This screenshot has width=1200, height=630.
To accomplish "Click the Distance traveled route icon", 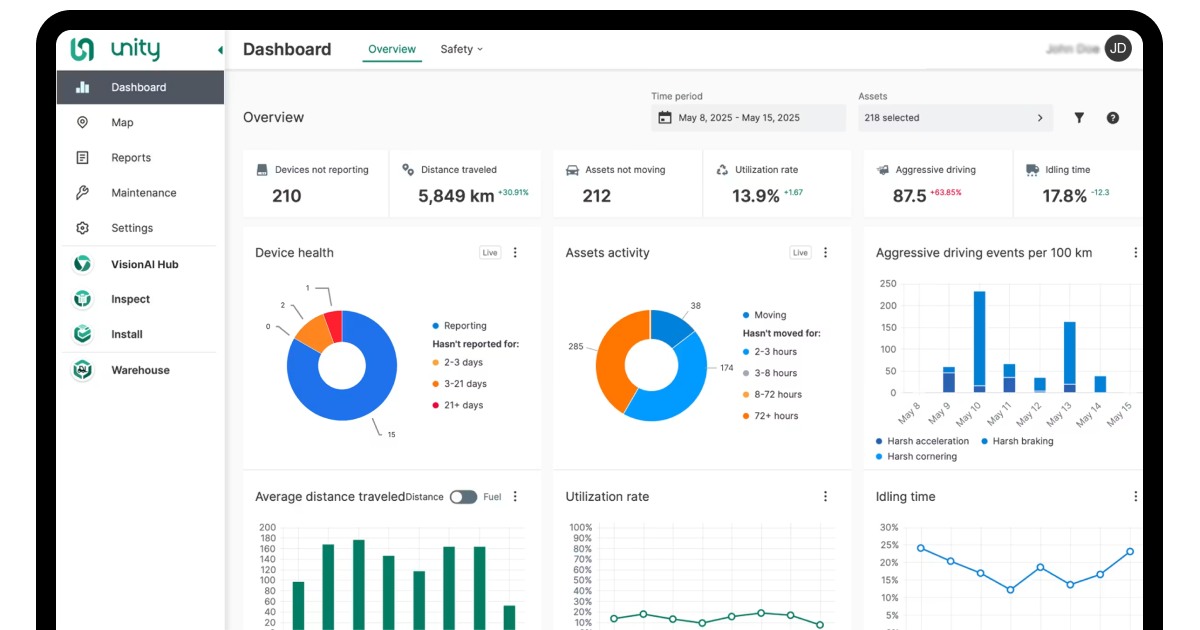I will pos(408,170).
